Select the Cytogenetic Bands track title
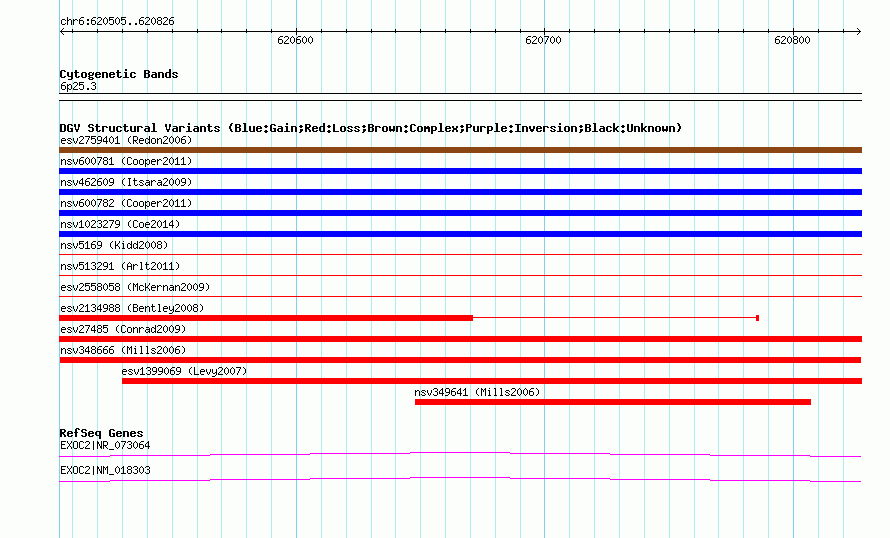890x538 pixels. [119, 74]
